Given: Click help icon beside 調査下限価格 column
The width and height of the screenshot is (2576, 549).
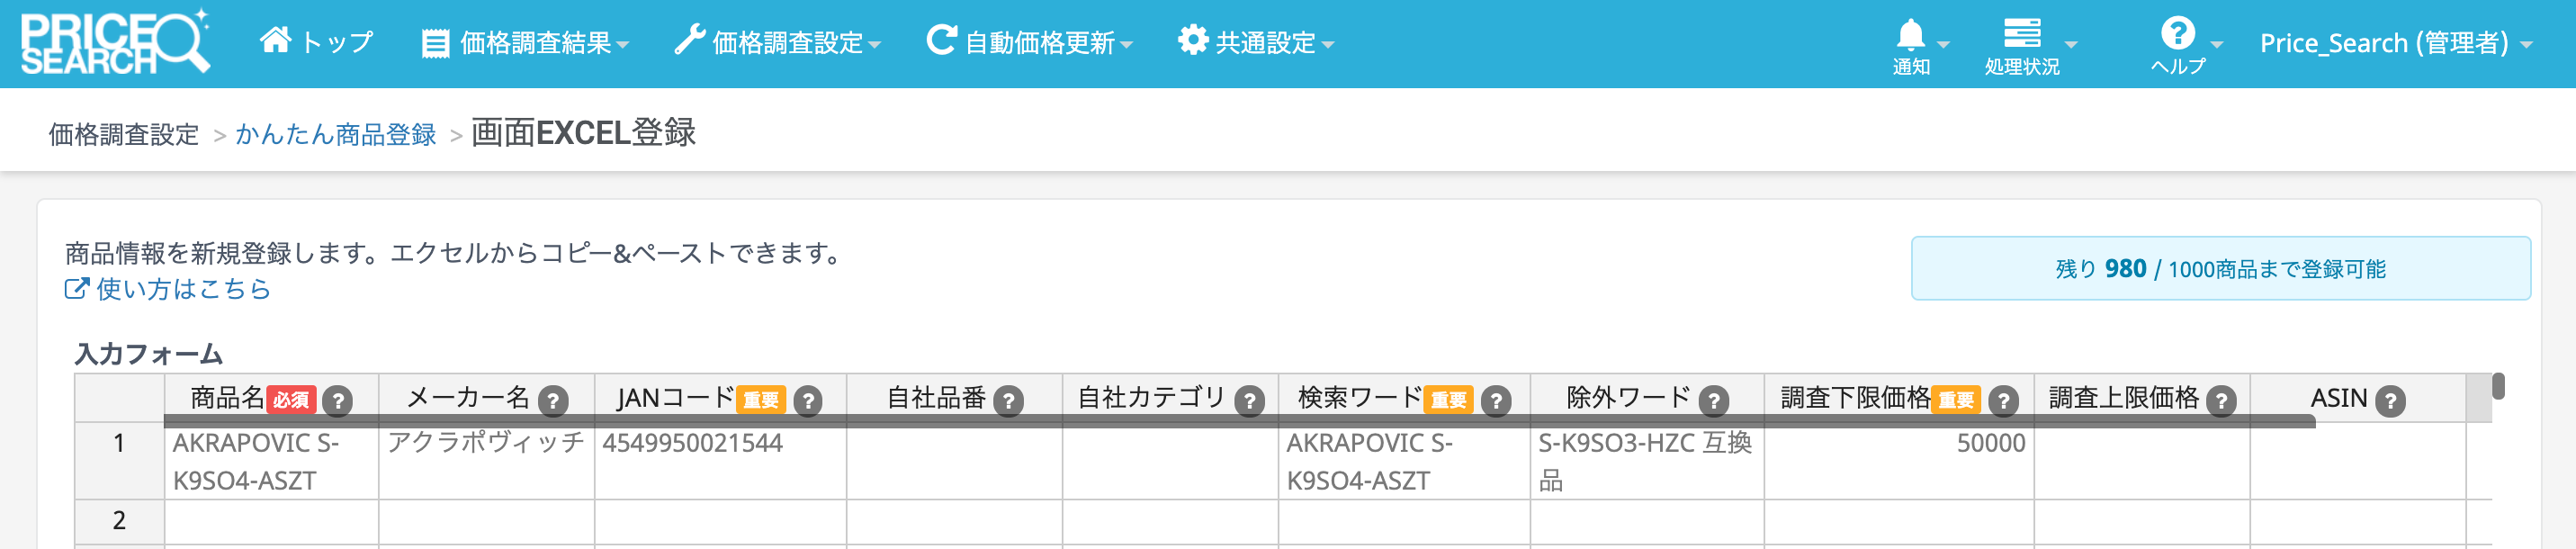Looking at the screenshot, I should 2003,401.
